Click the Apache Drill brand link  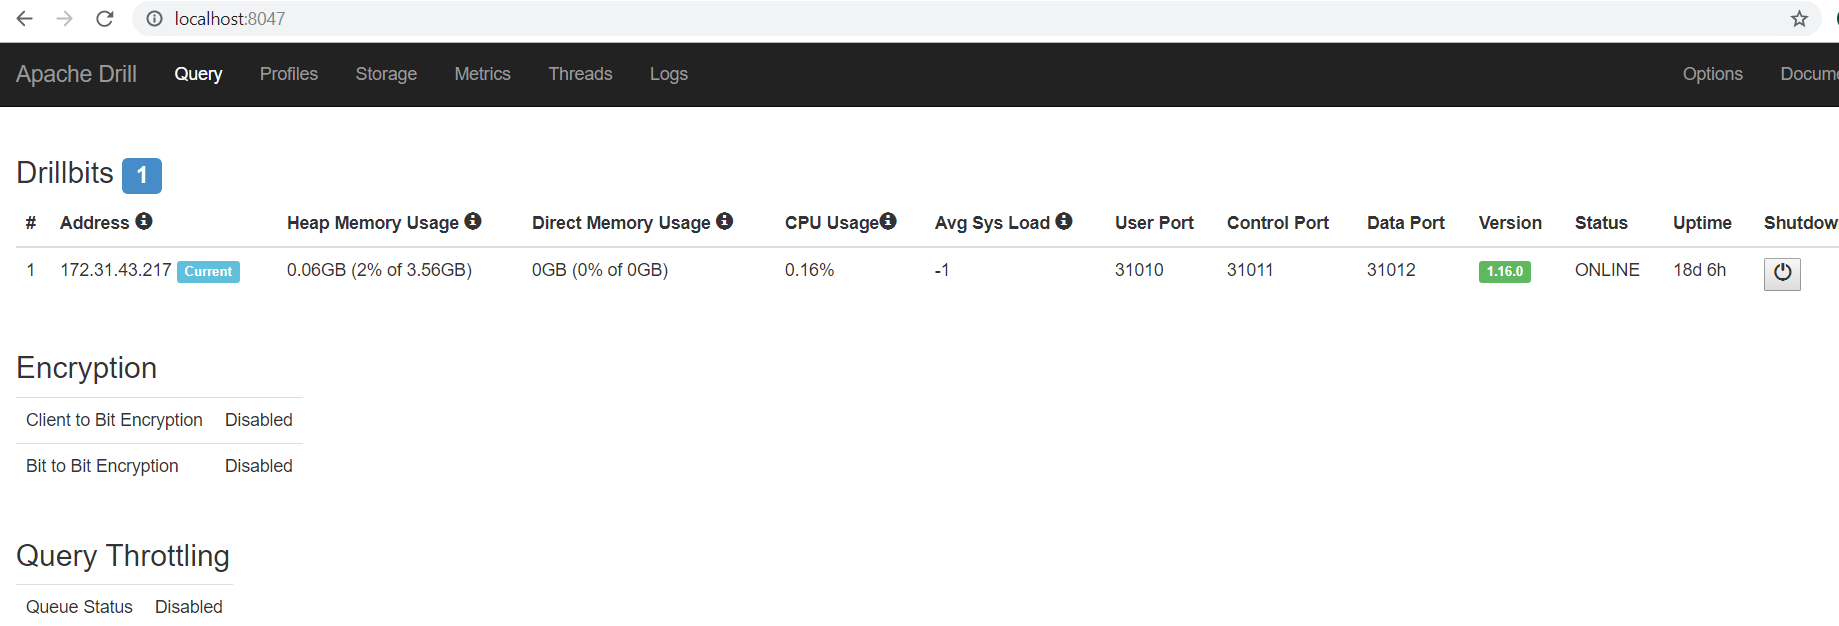click(76, 74)
